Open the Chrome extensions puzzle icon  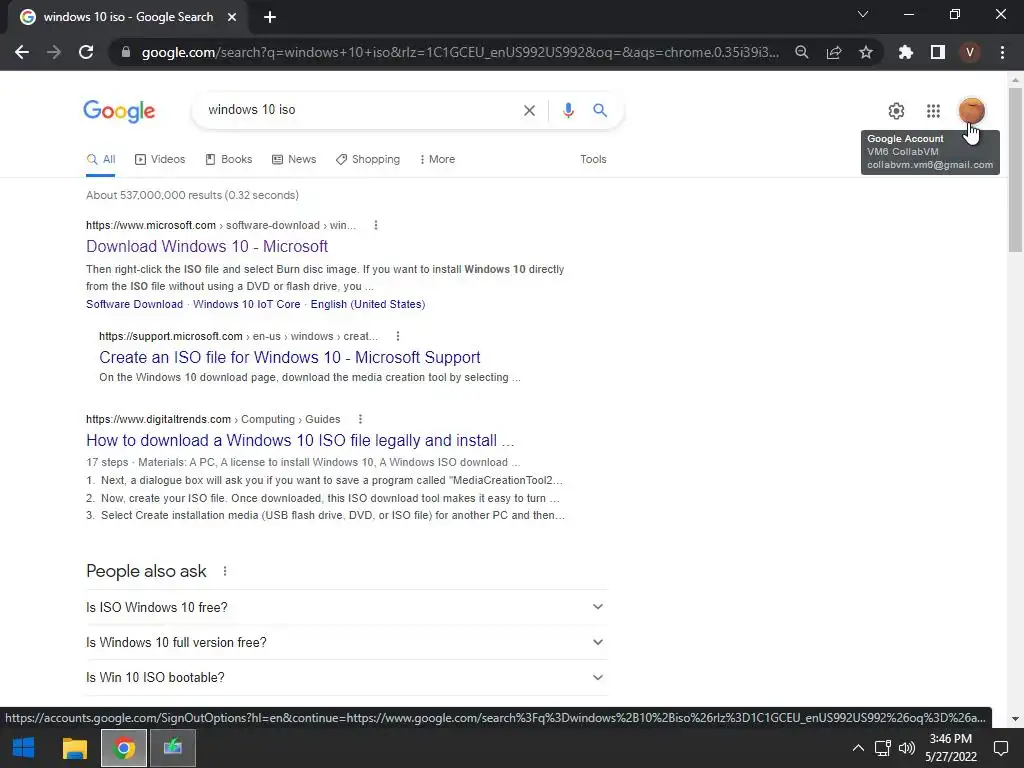tap(906, 52)
